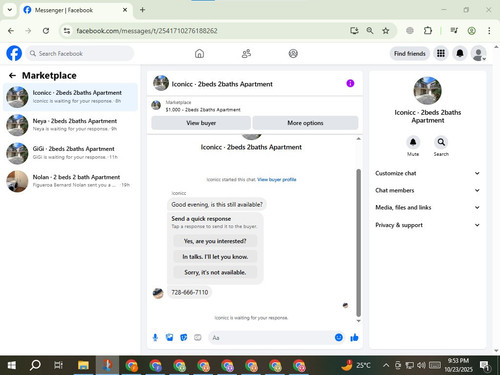Image resolution: width=500 pixels, height=375 pixels.
Task: Click the 728-666-7110 message bubble
Action: pyautogui.click(x=190, y=292)
